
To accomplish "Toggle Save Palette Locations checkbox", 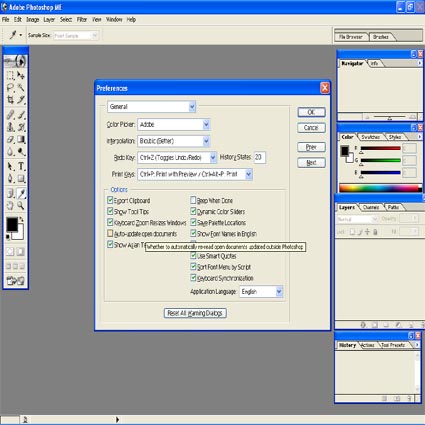I will [193, 222].
